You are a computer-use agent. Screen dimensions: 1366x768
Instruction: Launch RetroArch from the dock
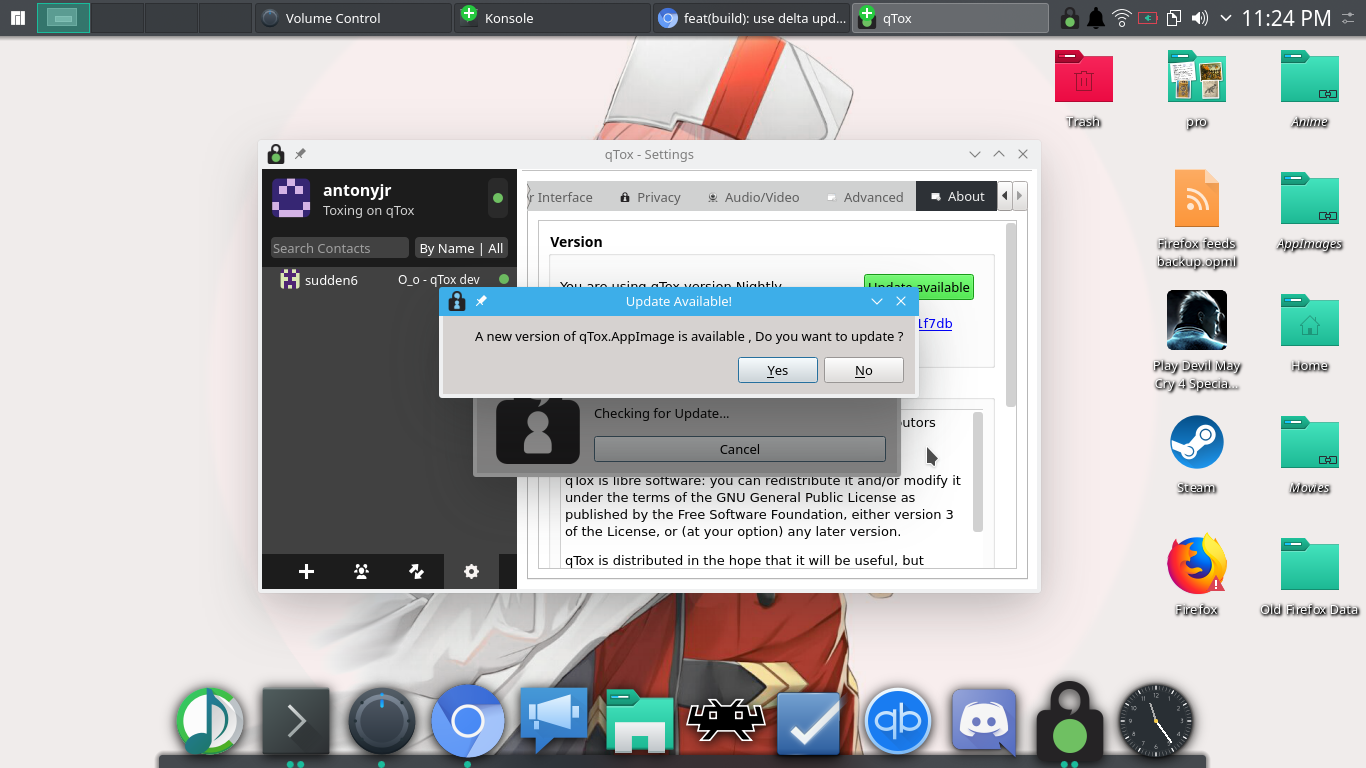[726, 721]
